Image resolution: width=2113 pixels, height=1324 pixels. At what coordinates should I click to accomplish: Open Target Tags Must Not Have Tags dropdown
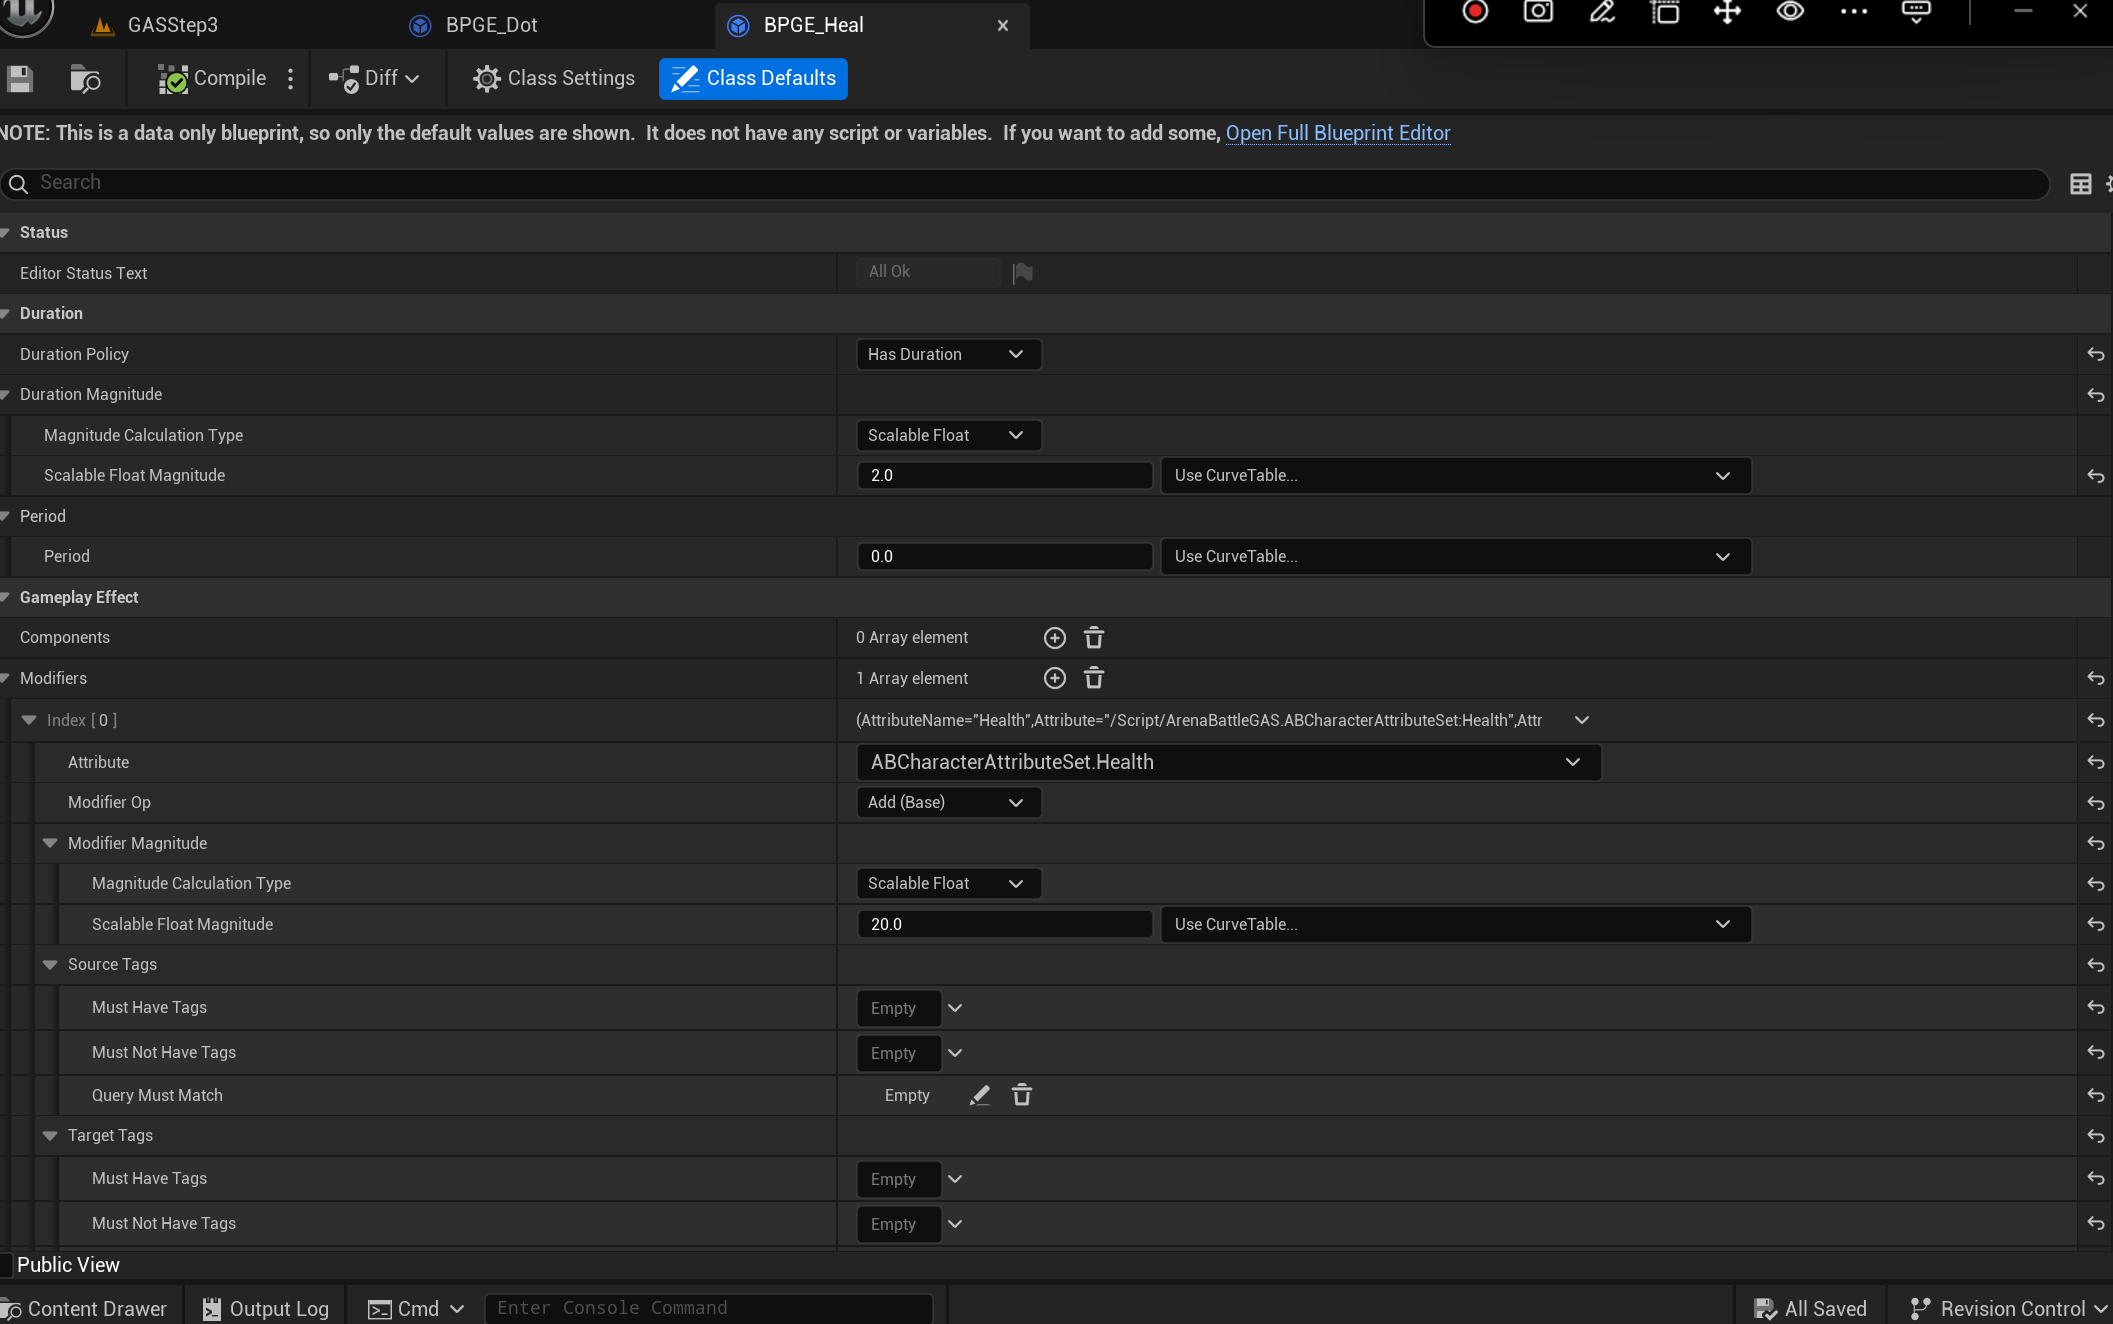click(955, 1224)
